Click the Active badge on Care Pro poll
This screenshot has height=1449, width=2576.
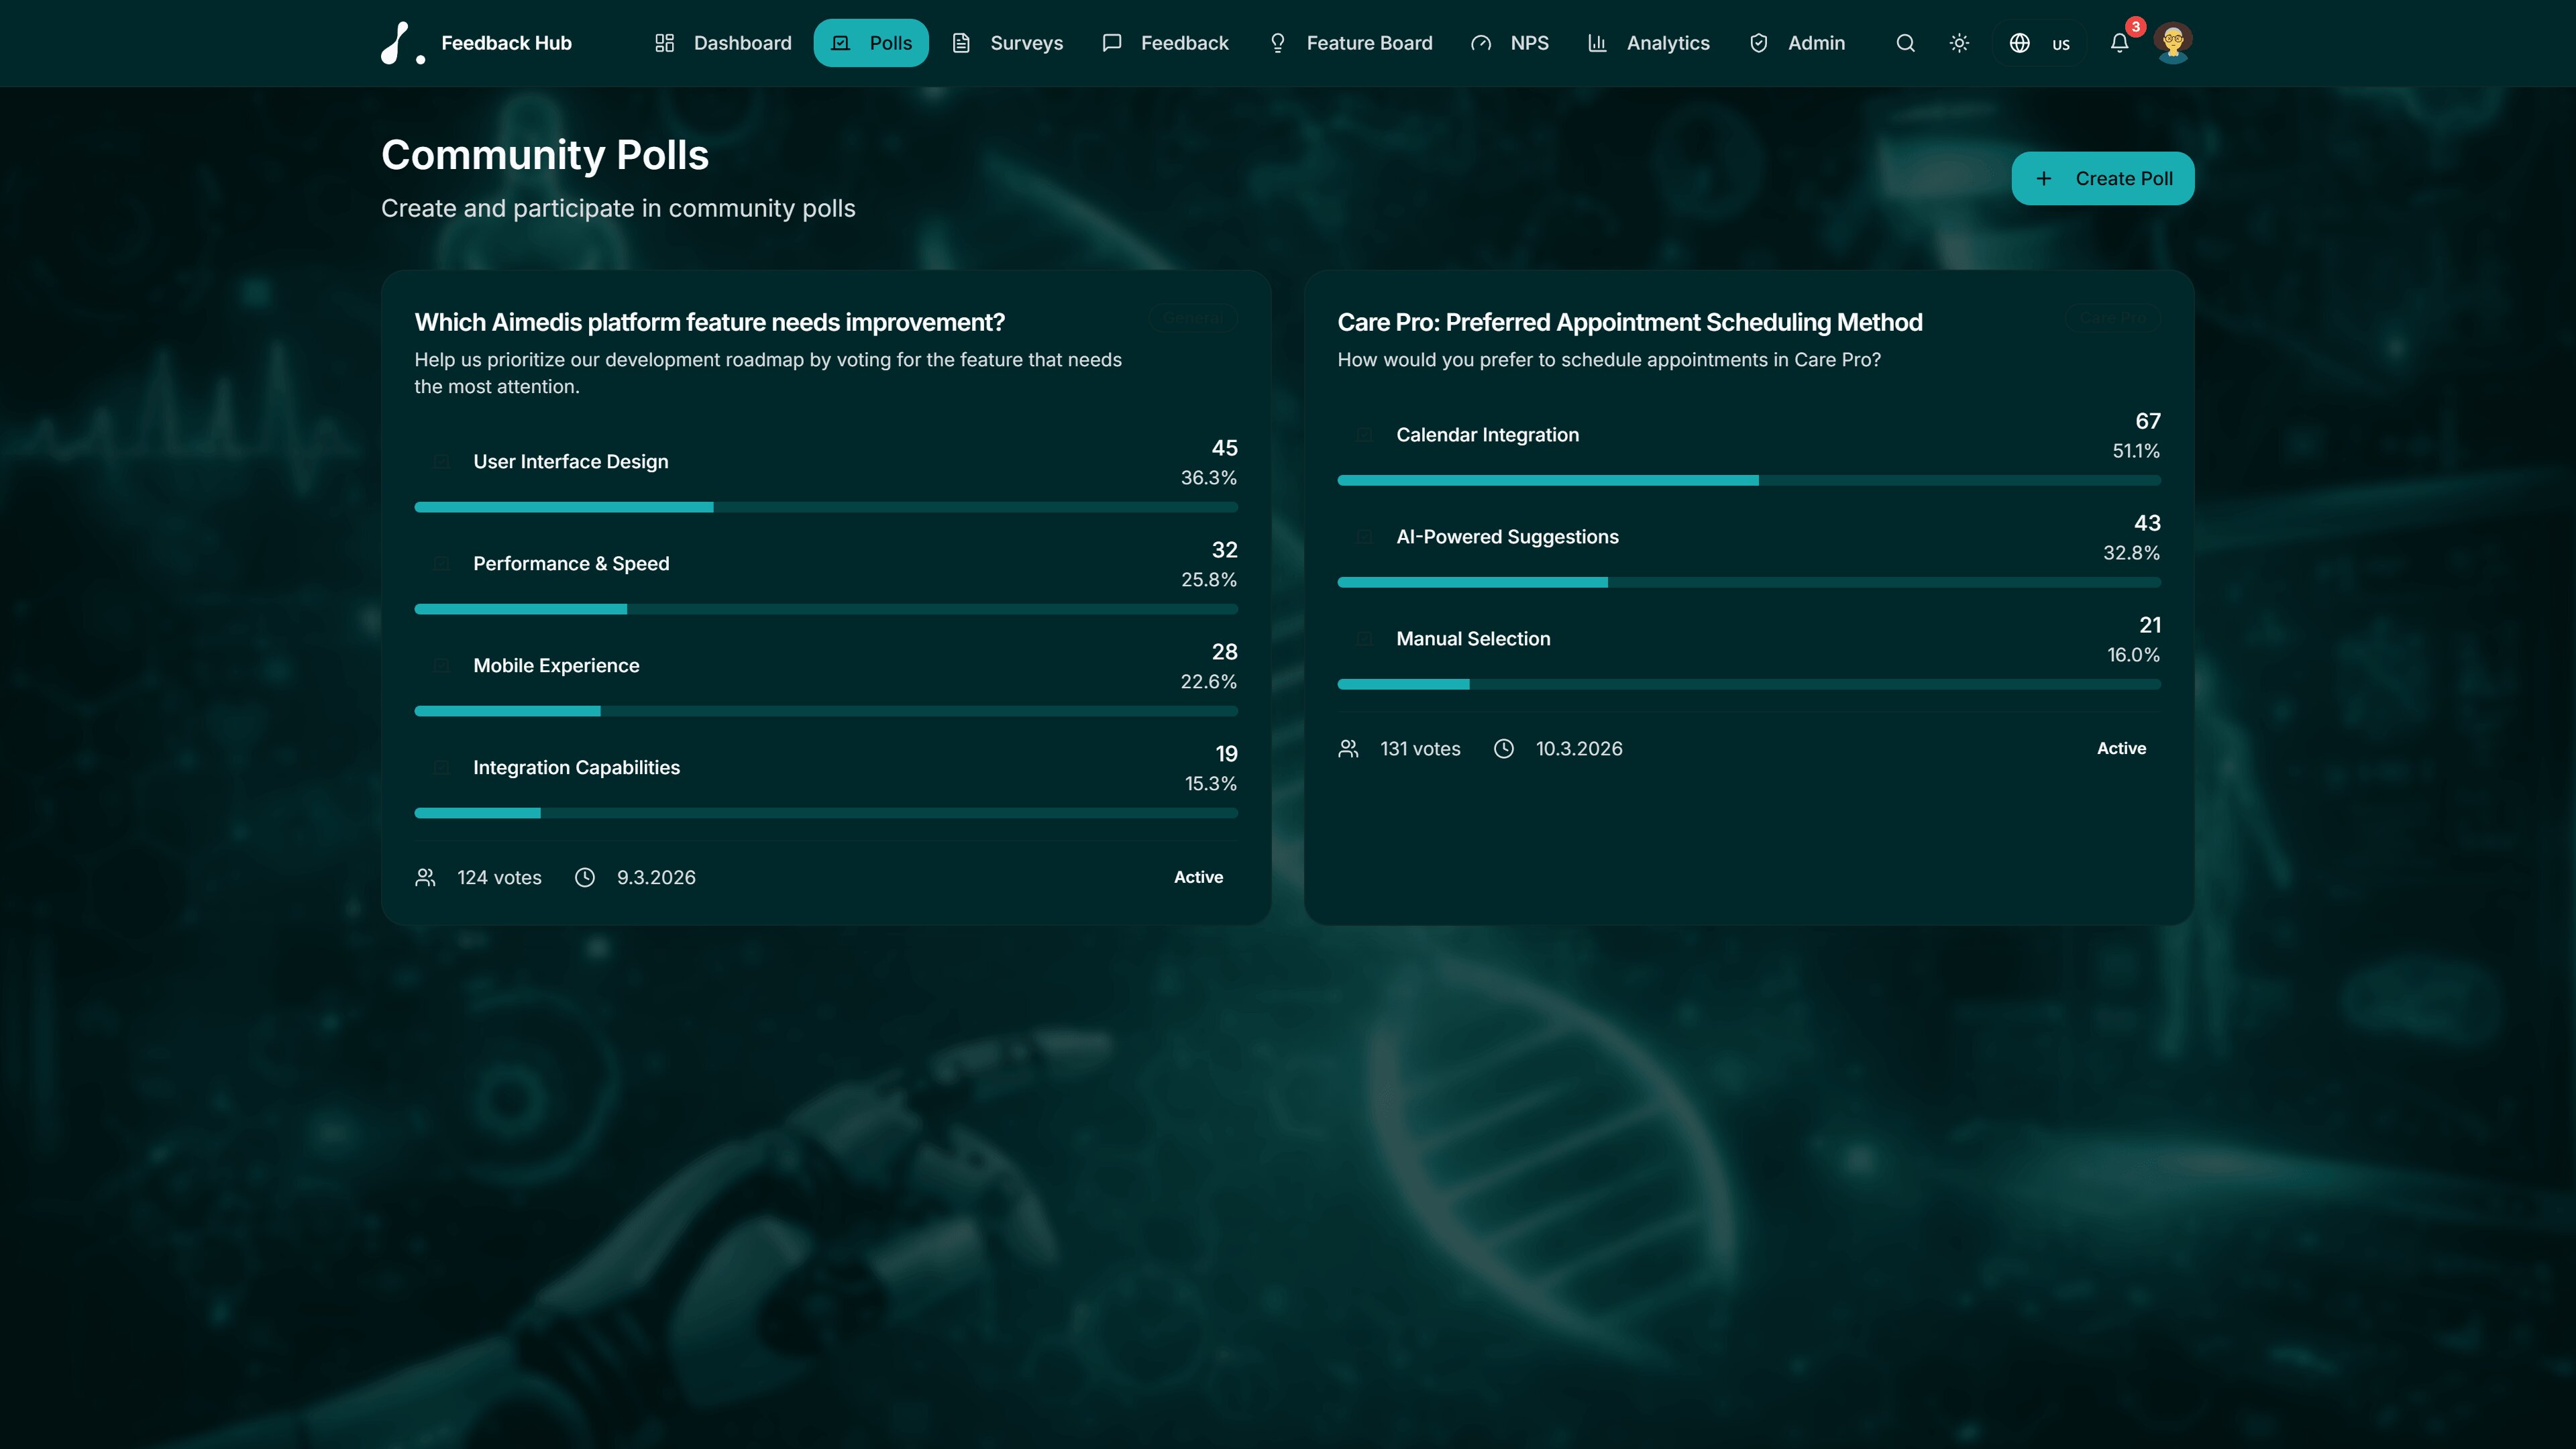click(x=2121, y=748)
